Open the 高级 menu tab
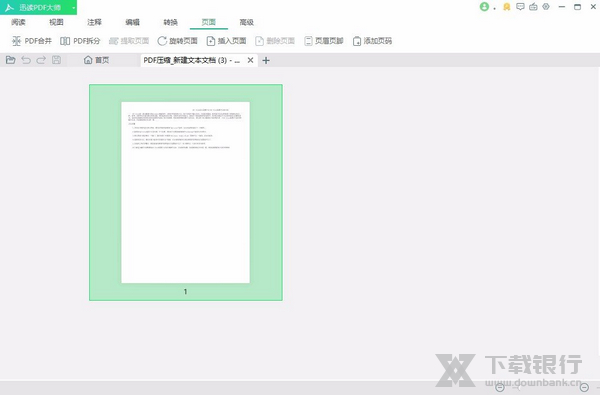 246,22
